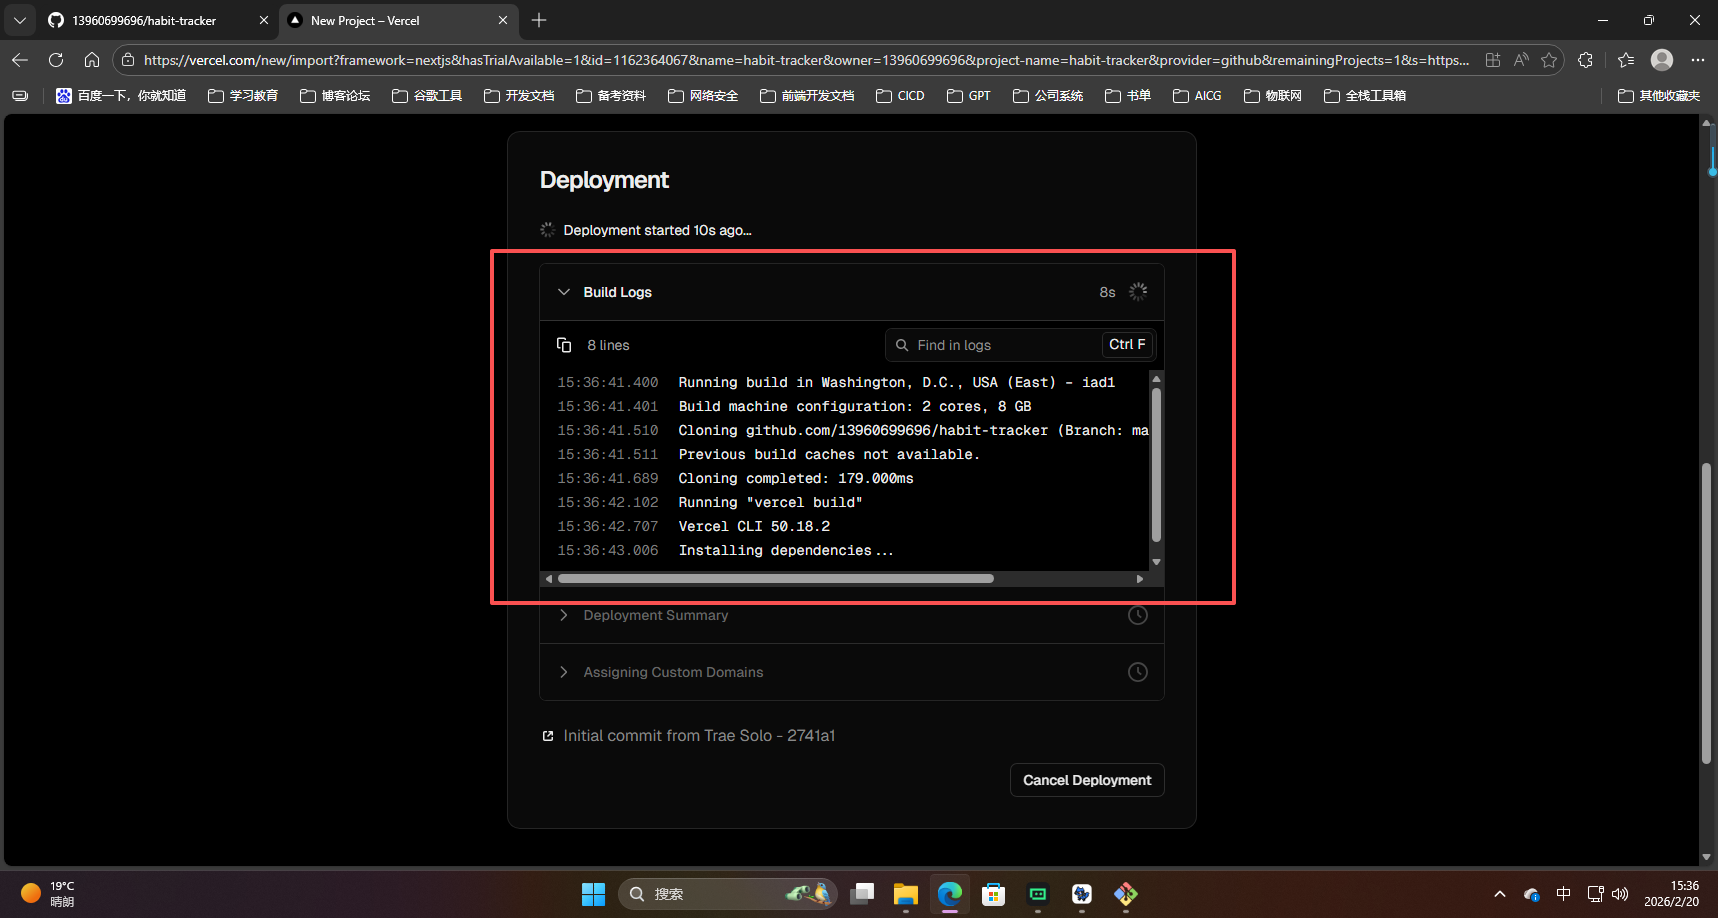Open the volume control in system tray

(x=1620, y=894)
